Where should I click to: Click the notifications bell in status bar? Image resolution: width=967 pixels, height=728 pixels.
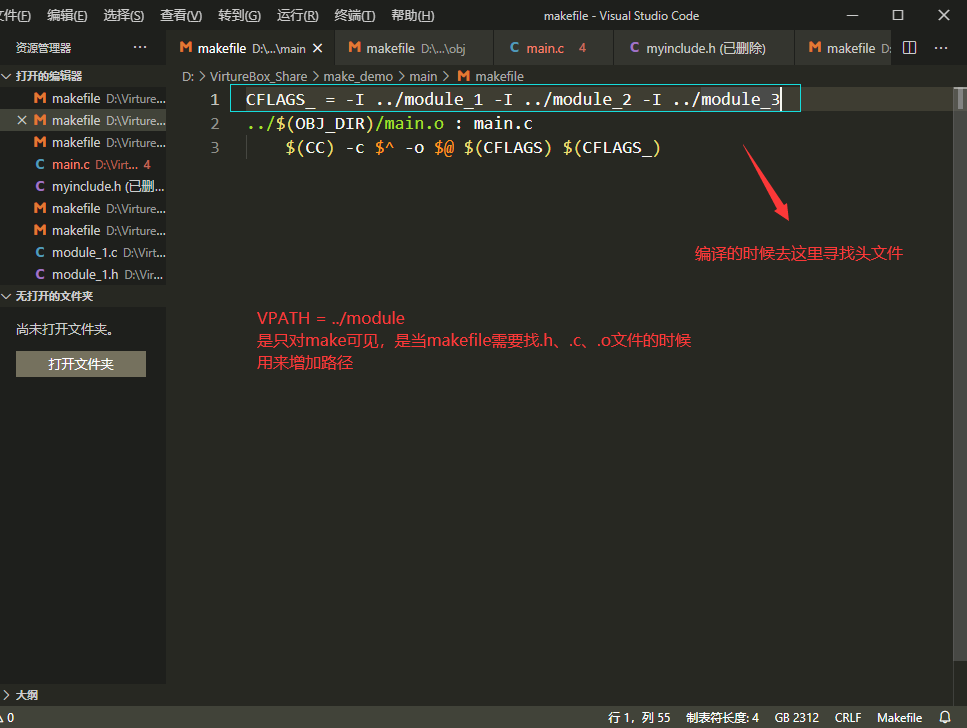[x=944, y=717]
